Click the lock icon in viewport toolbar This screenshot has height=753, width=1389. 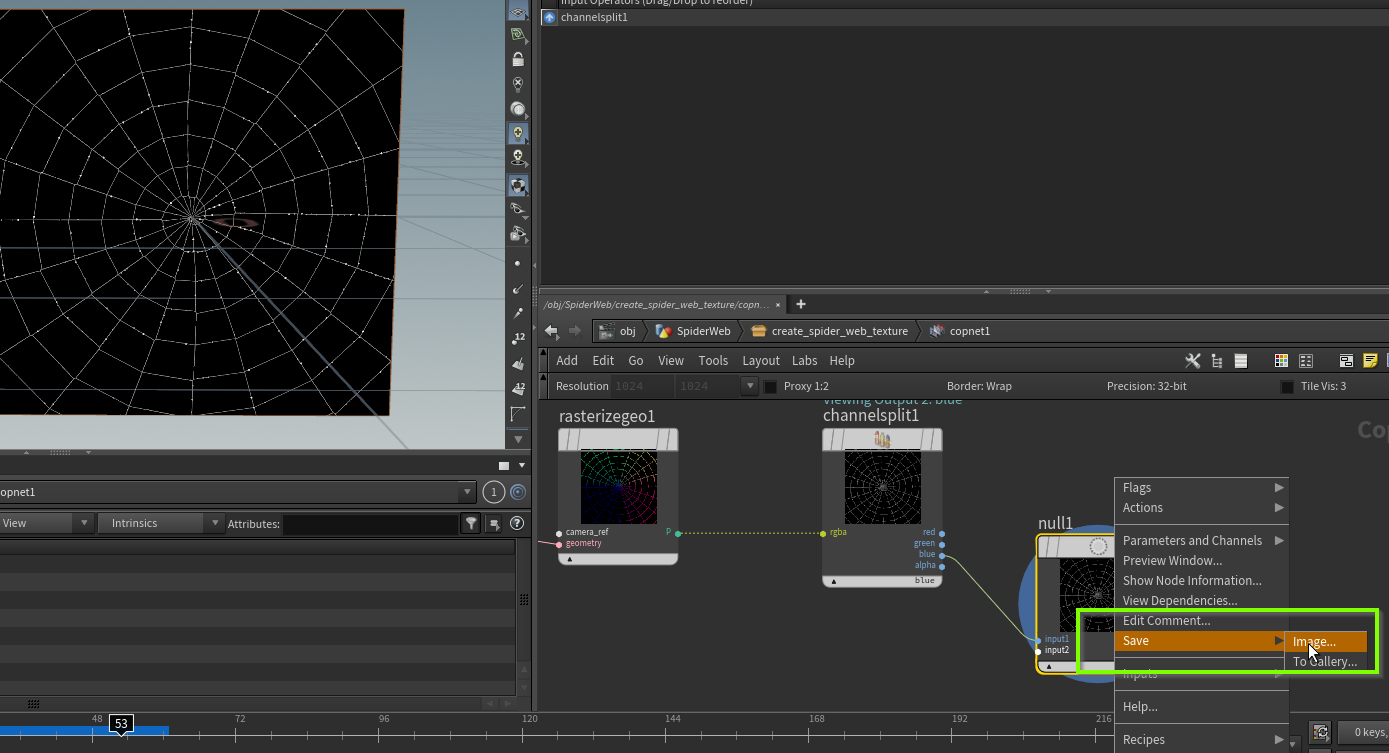(517, 60)
